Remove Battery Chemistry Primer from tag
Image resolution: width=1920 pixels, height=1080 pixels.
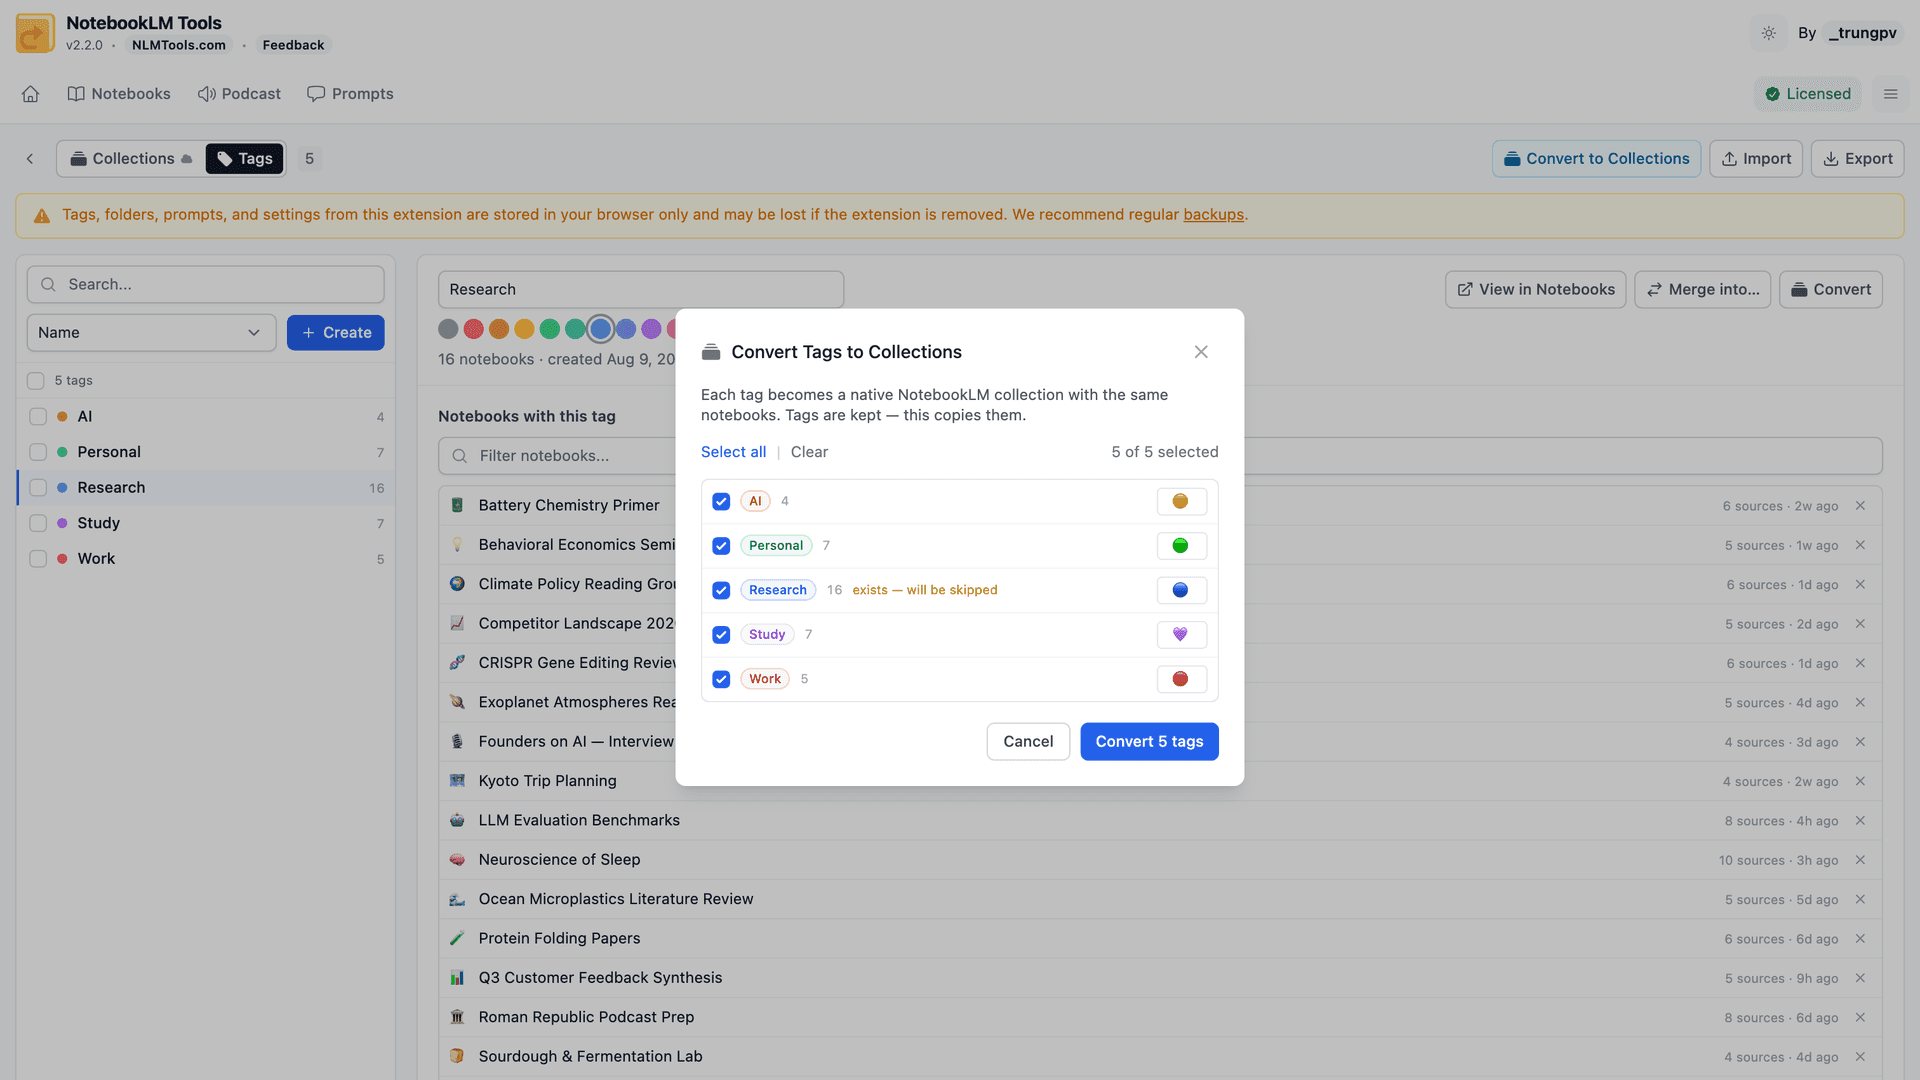(x=1860, y=506)
